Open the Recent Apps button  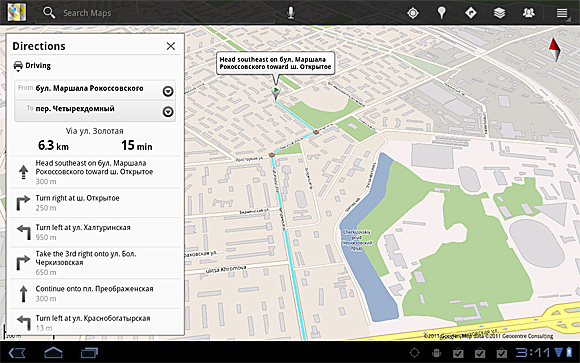pos(89,352)
